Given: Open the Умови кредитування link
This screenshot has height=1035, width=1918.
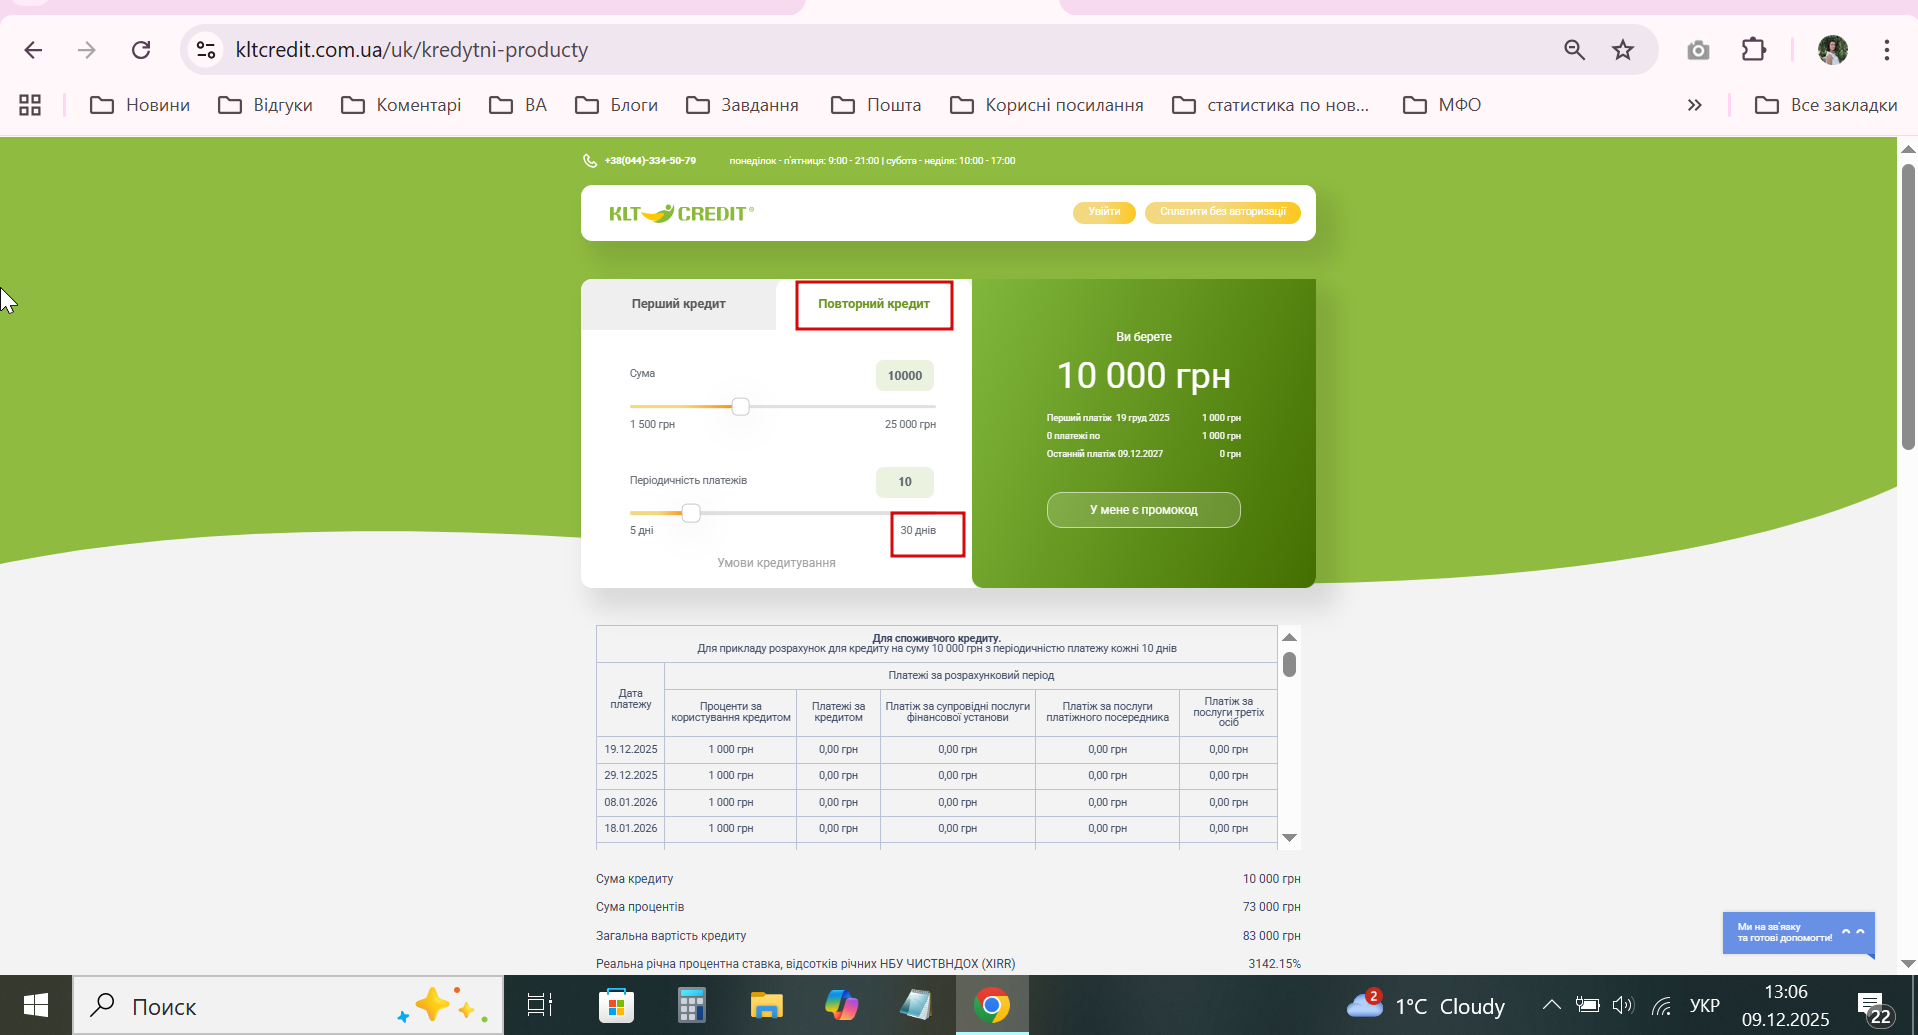Looking at the screenshot, I should pyautogui.click(x=776, y=563).
